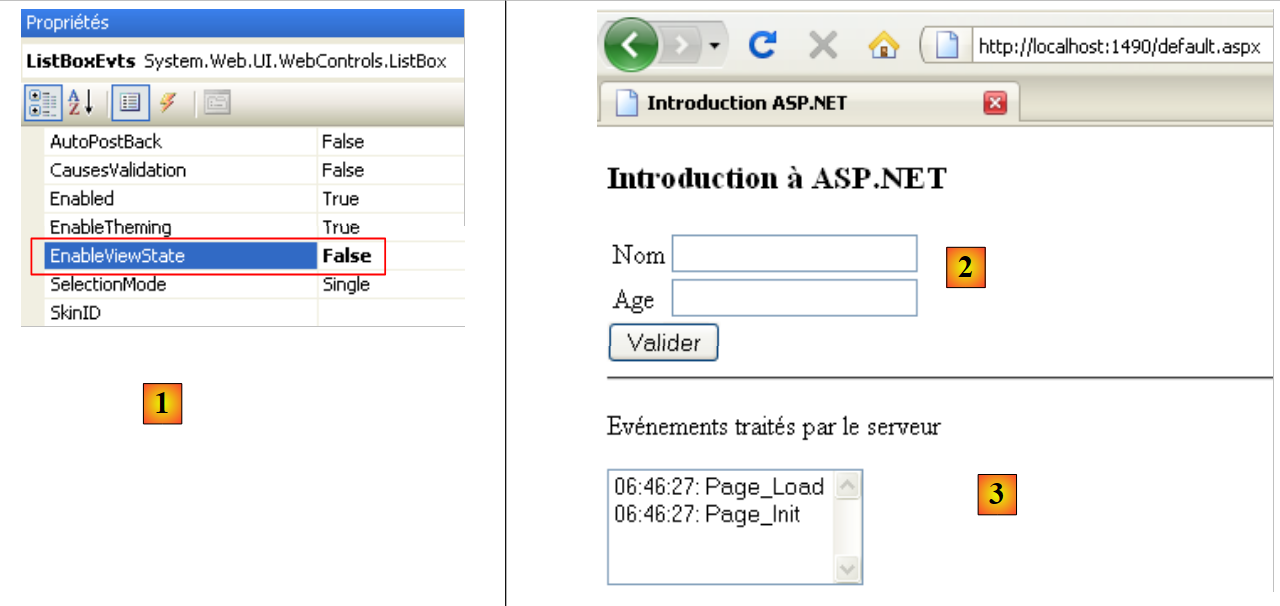Click the SelectionMode Single value
The width and height of the screenshot is (1280, 606).
point(346,285)
